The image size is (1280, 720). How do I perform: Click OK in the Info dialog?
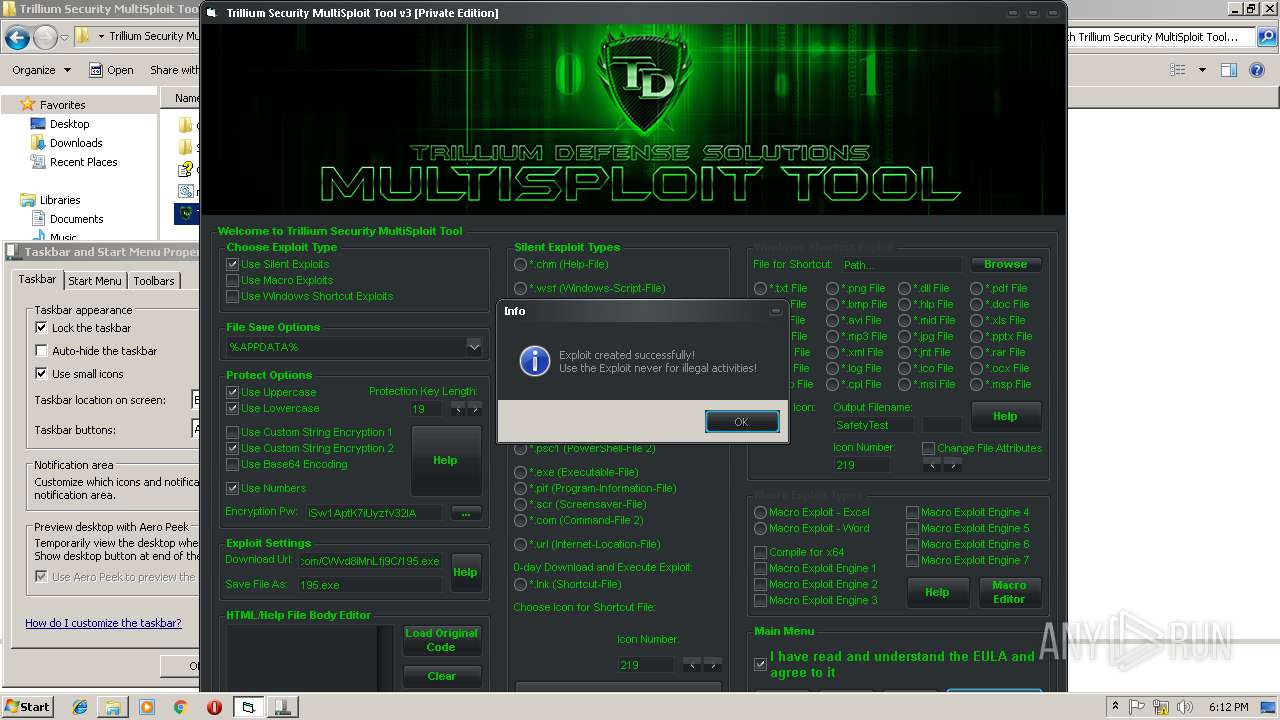[x=741, y=422]
